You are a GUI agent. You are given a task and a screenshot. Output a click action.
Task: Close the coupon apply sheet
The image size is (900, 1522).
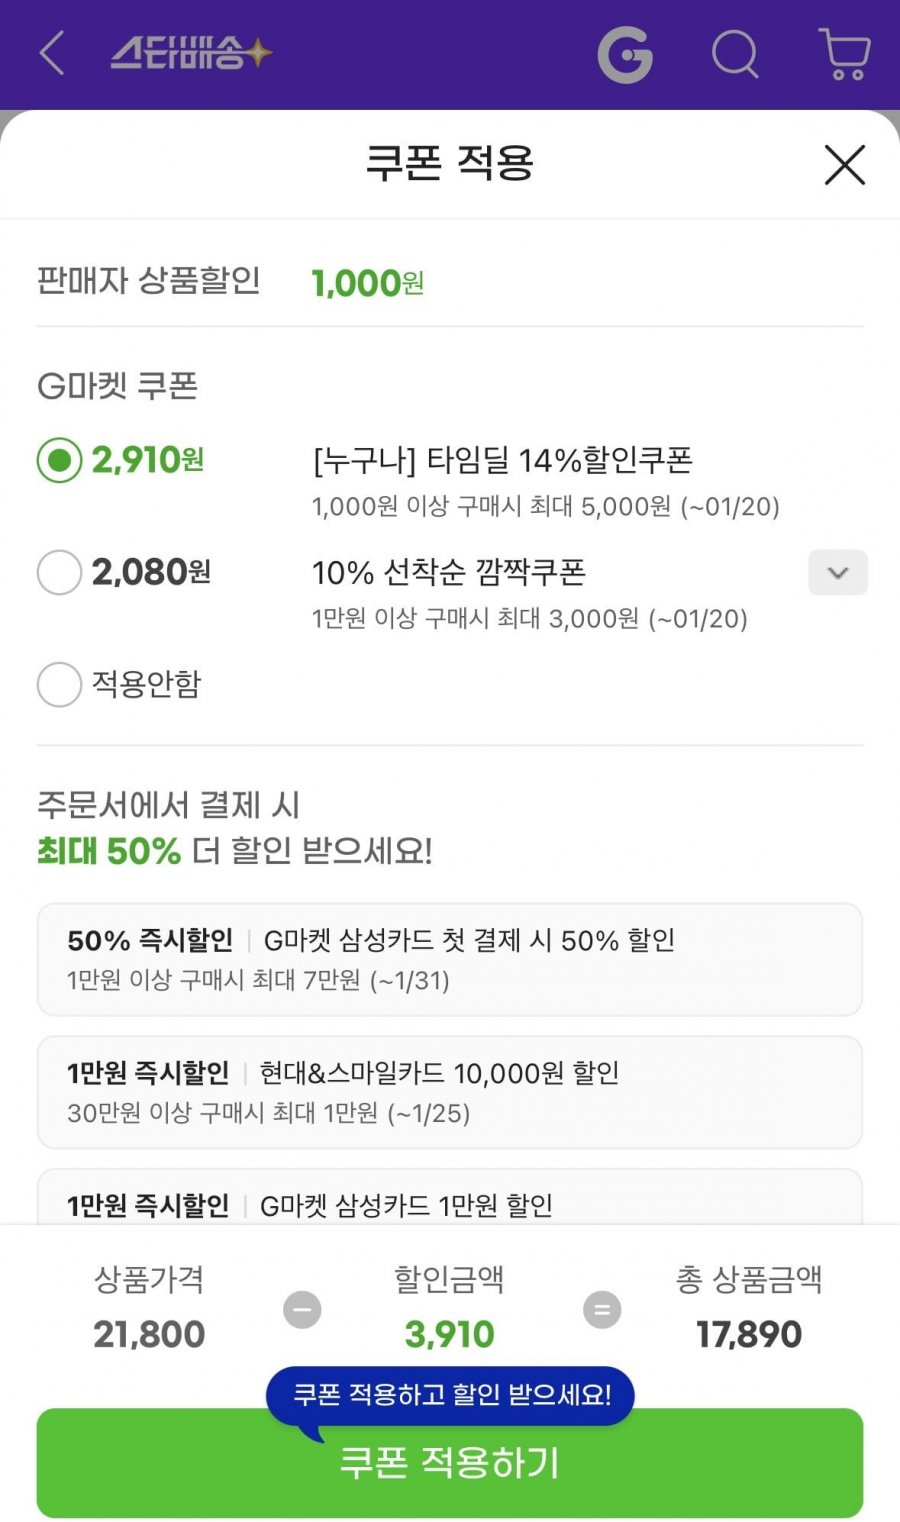844,165
